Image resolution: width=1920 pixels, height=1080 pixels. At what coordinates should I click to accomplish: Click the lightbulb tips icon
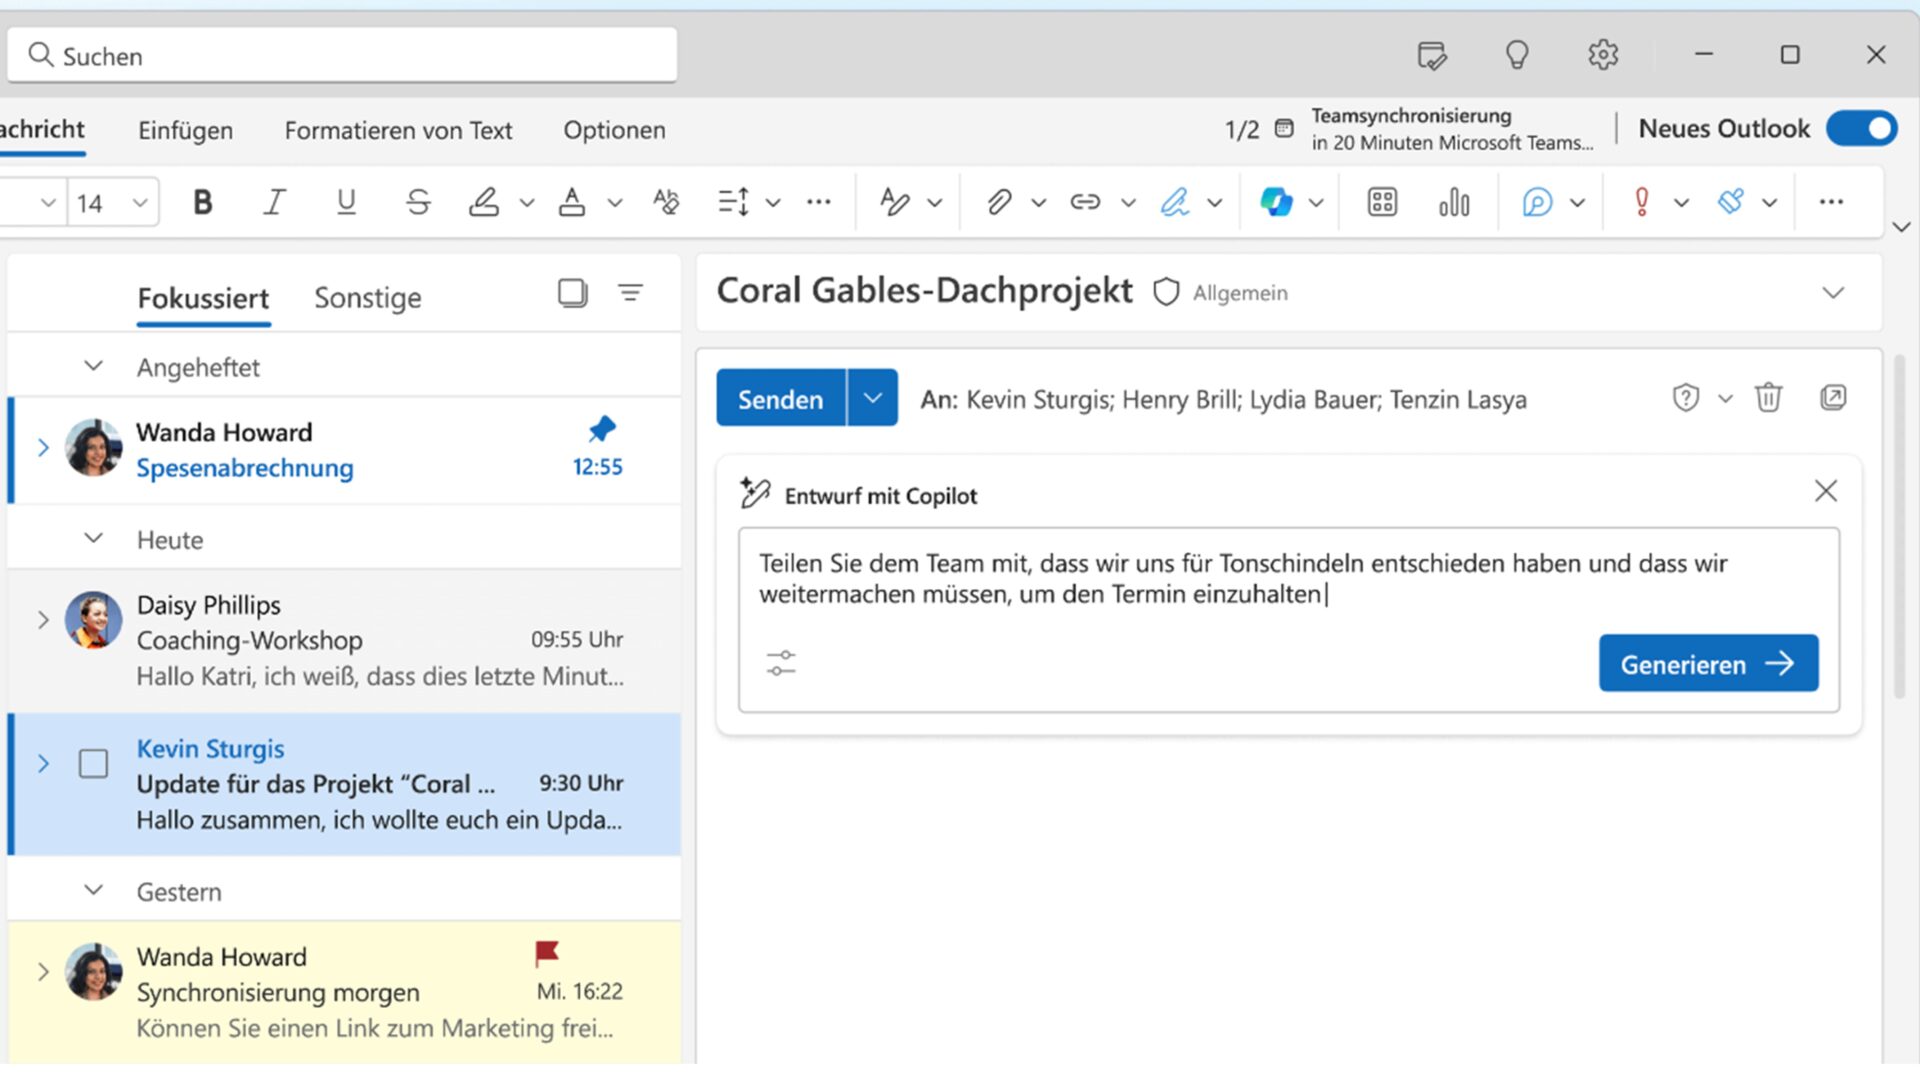(x=1517, y=55)
